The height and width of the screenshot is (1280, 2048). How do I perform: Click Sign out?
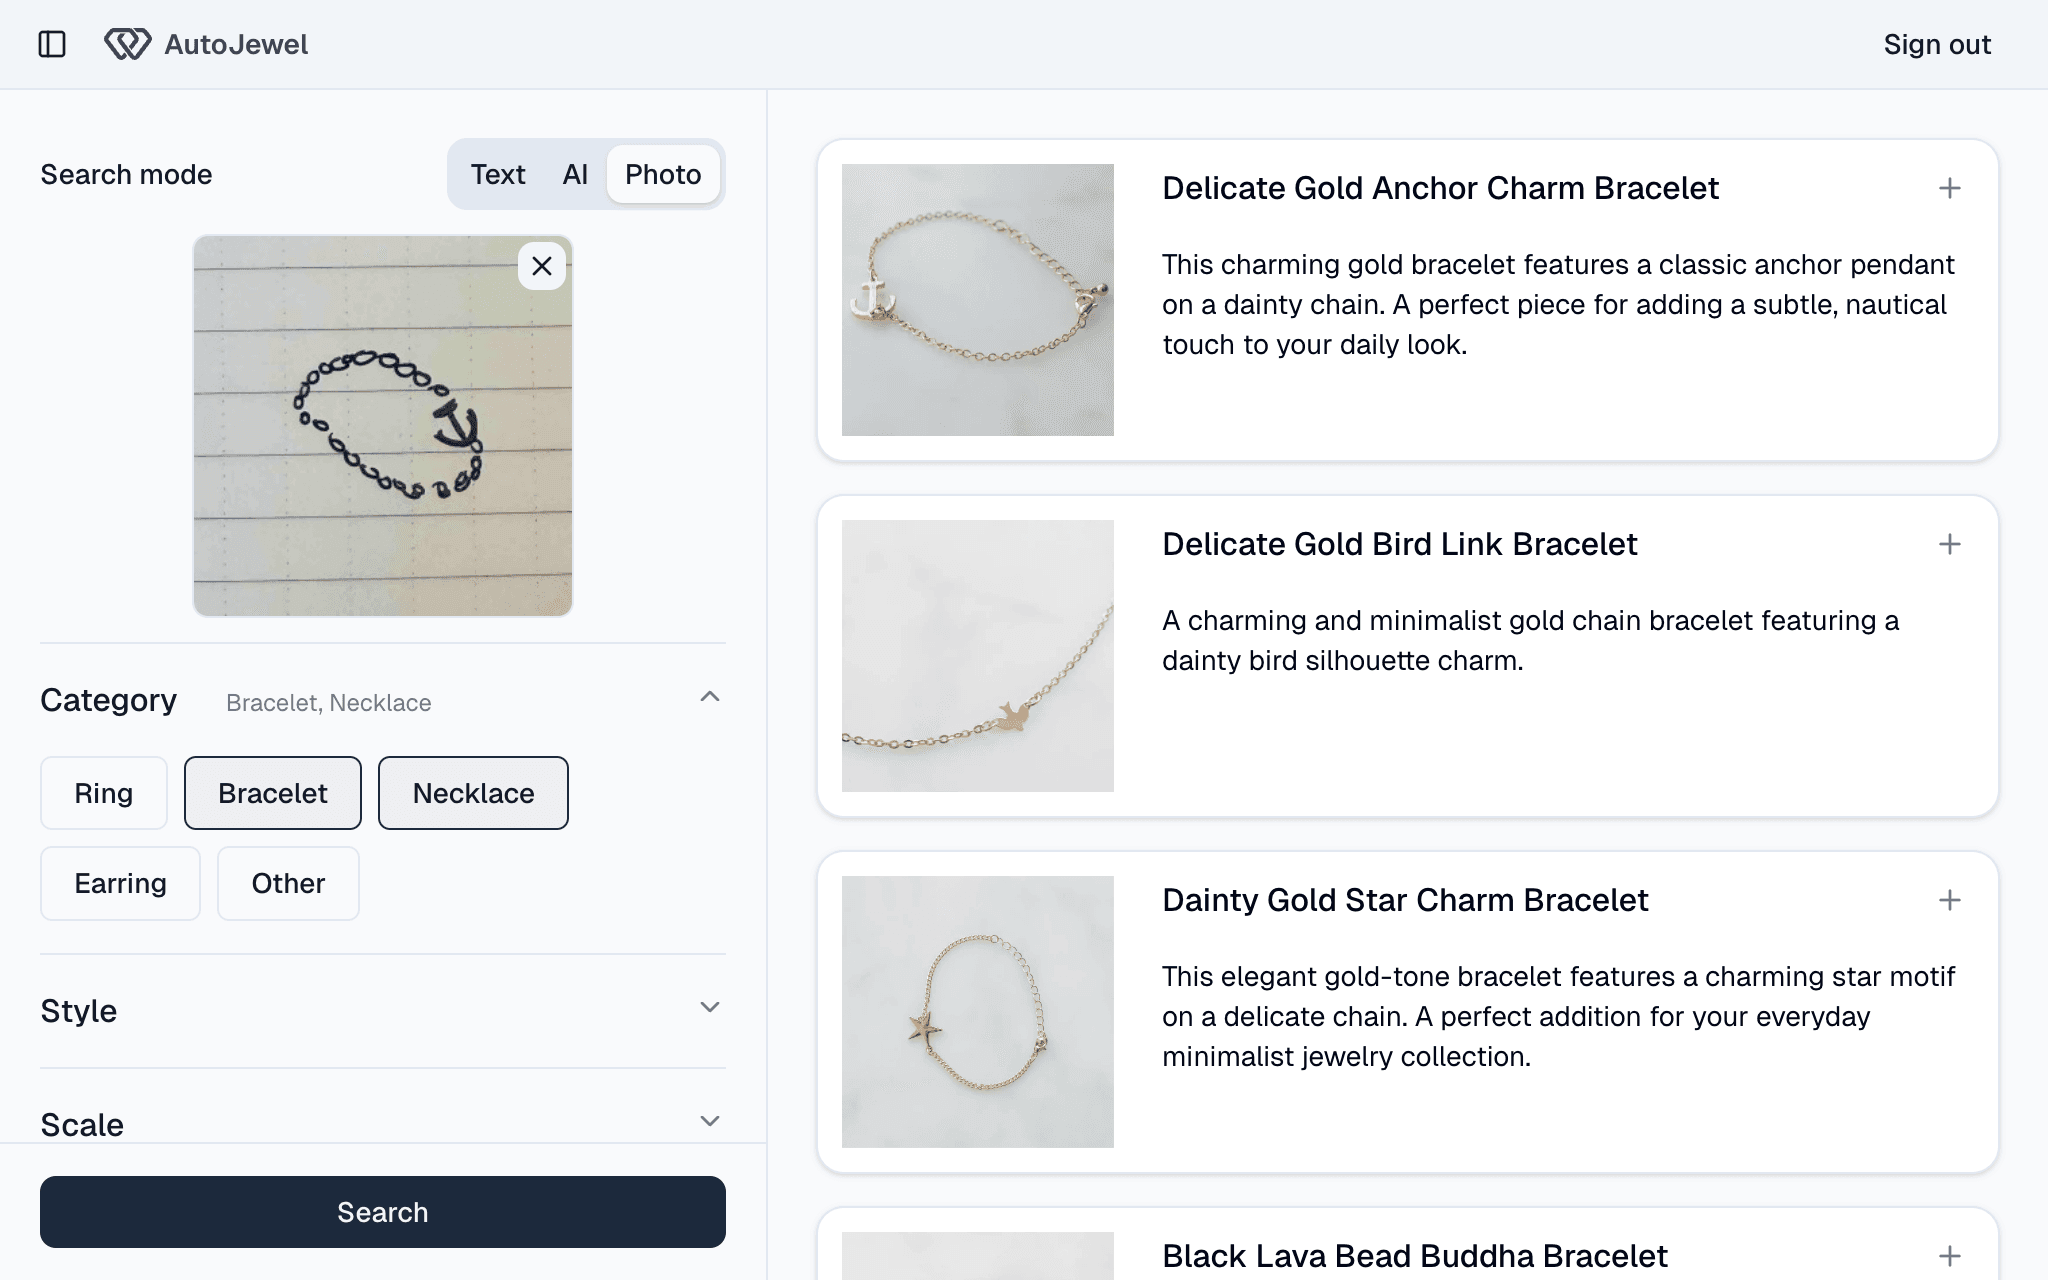[1937, 44]
